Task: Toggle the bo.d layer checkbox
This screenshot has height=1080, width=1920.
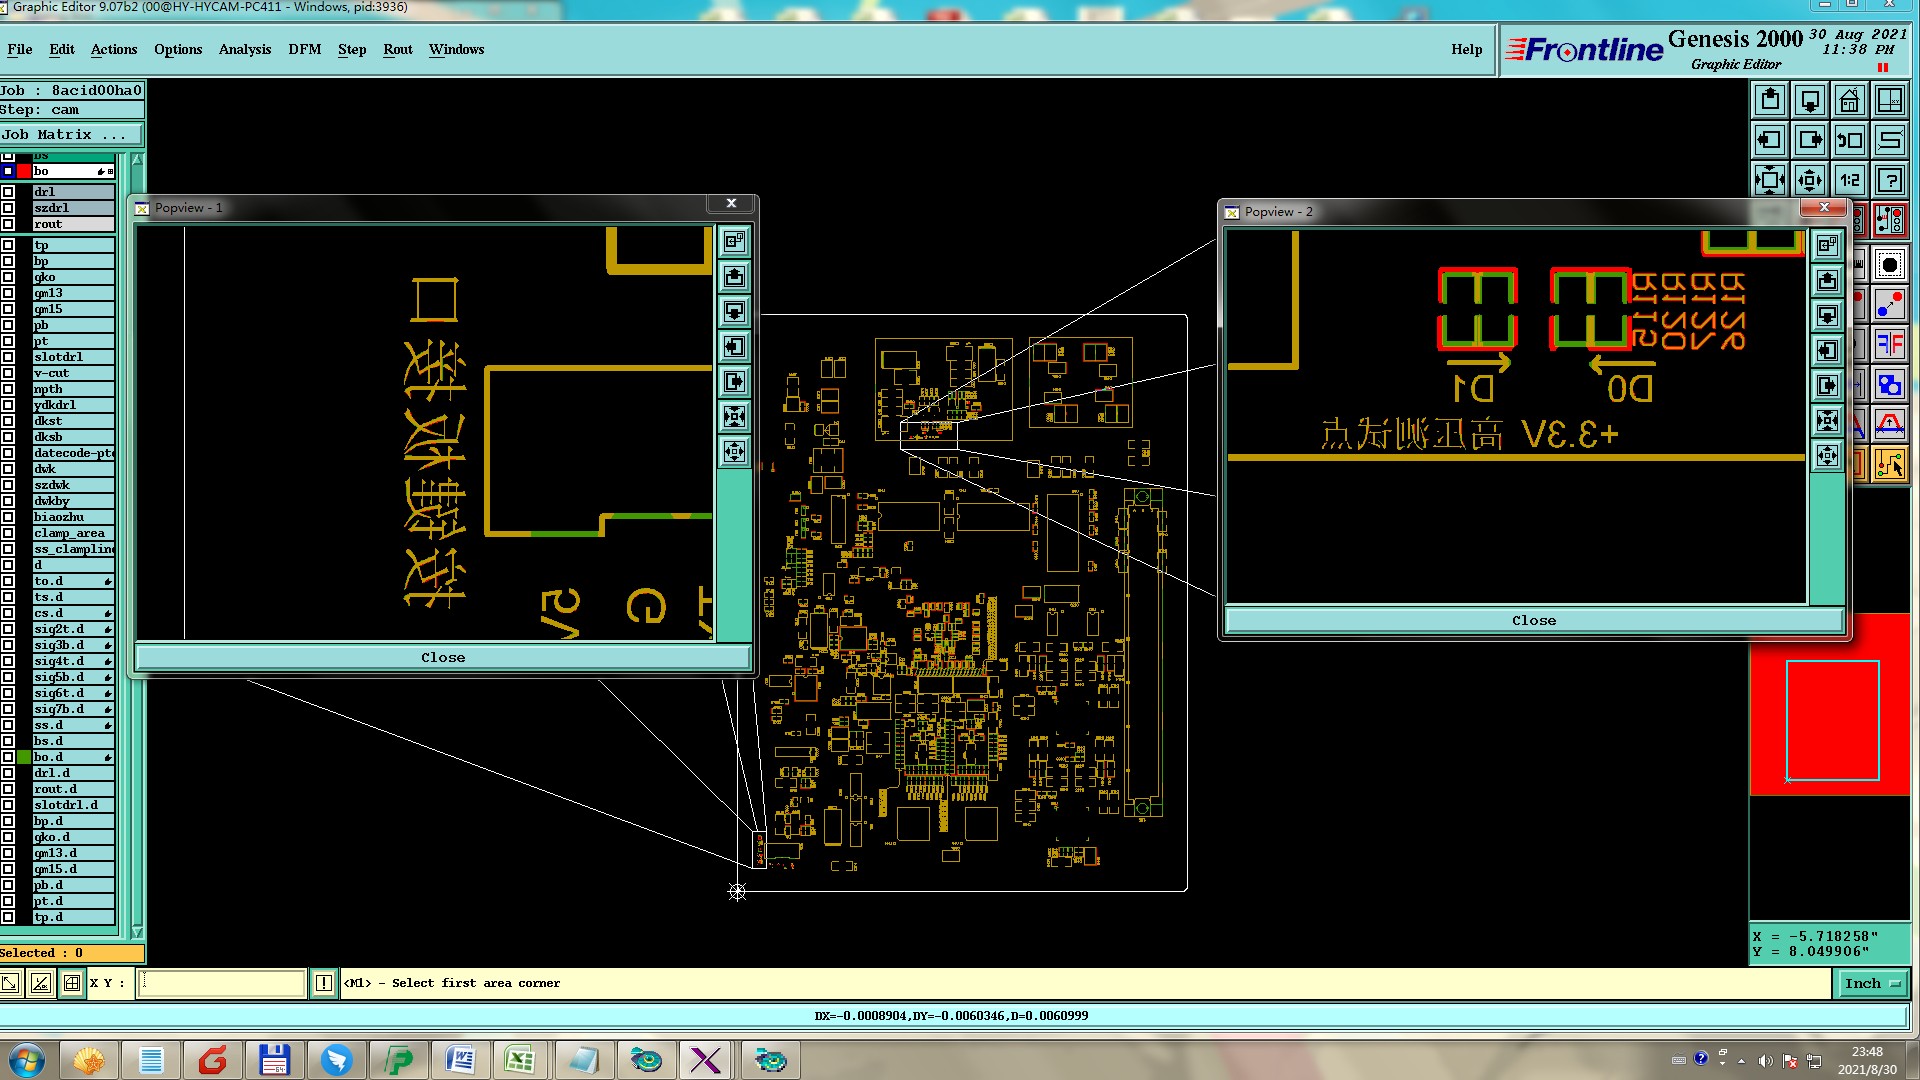Action: pos(8,757)
